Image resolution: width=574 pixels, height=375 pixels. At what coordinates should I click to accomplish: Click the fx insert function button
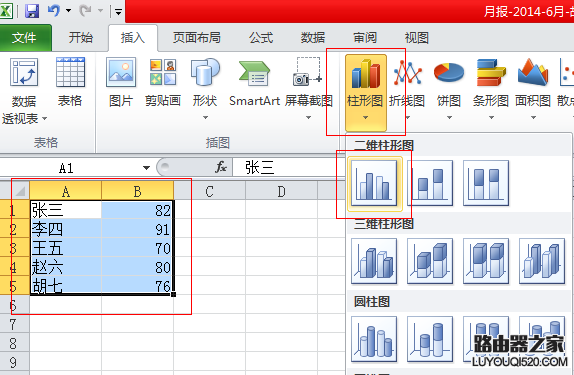(x=221, y=168)
